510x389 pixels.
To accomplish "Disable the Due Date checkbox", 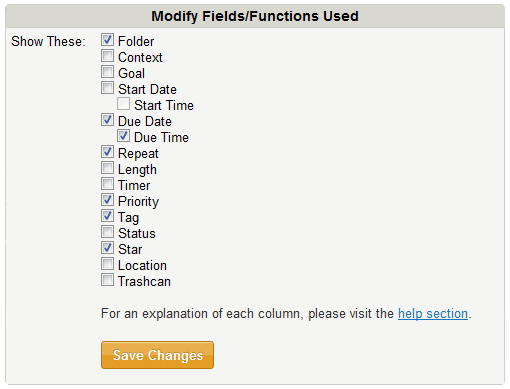I will coord(107,120).
